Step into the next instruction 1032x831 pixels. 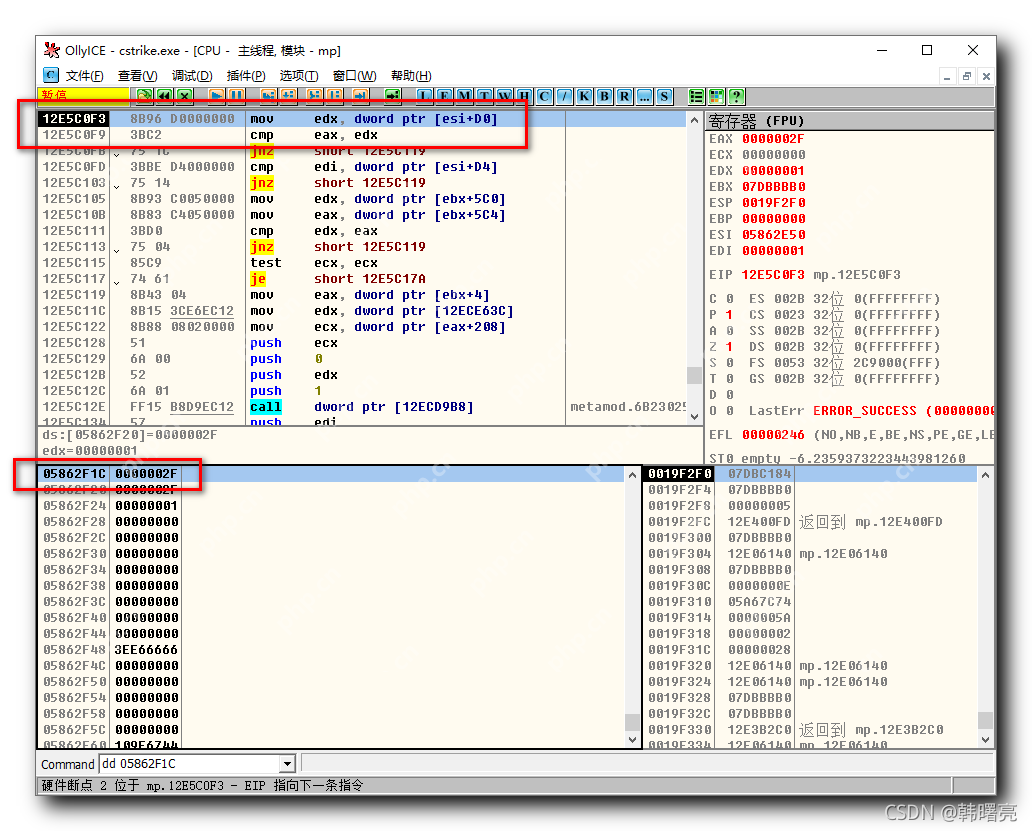tap(266, 96)
